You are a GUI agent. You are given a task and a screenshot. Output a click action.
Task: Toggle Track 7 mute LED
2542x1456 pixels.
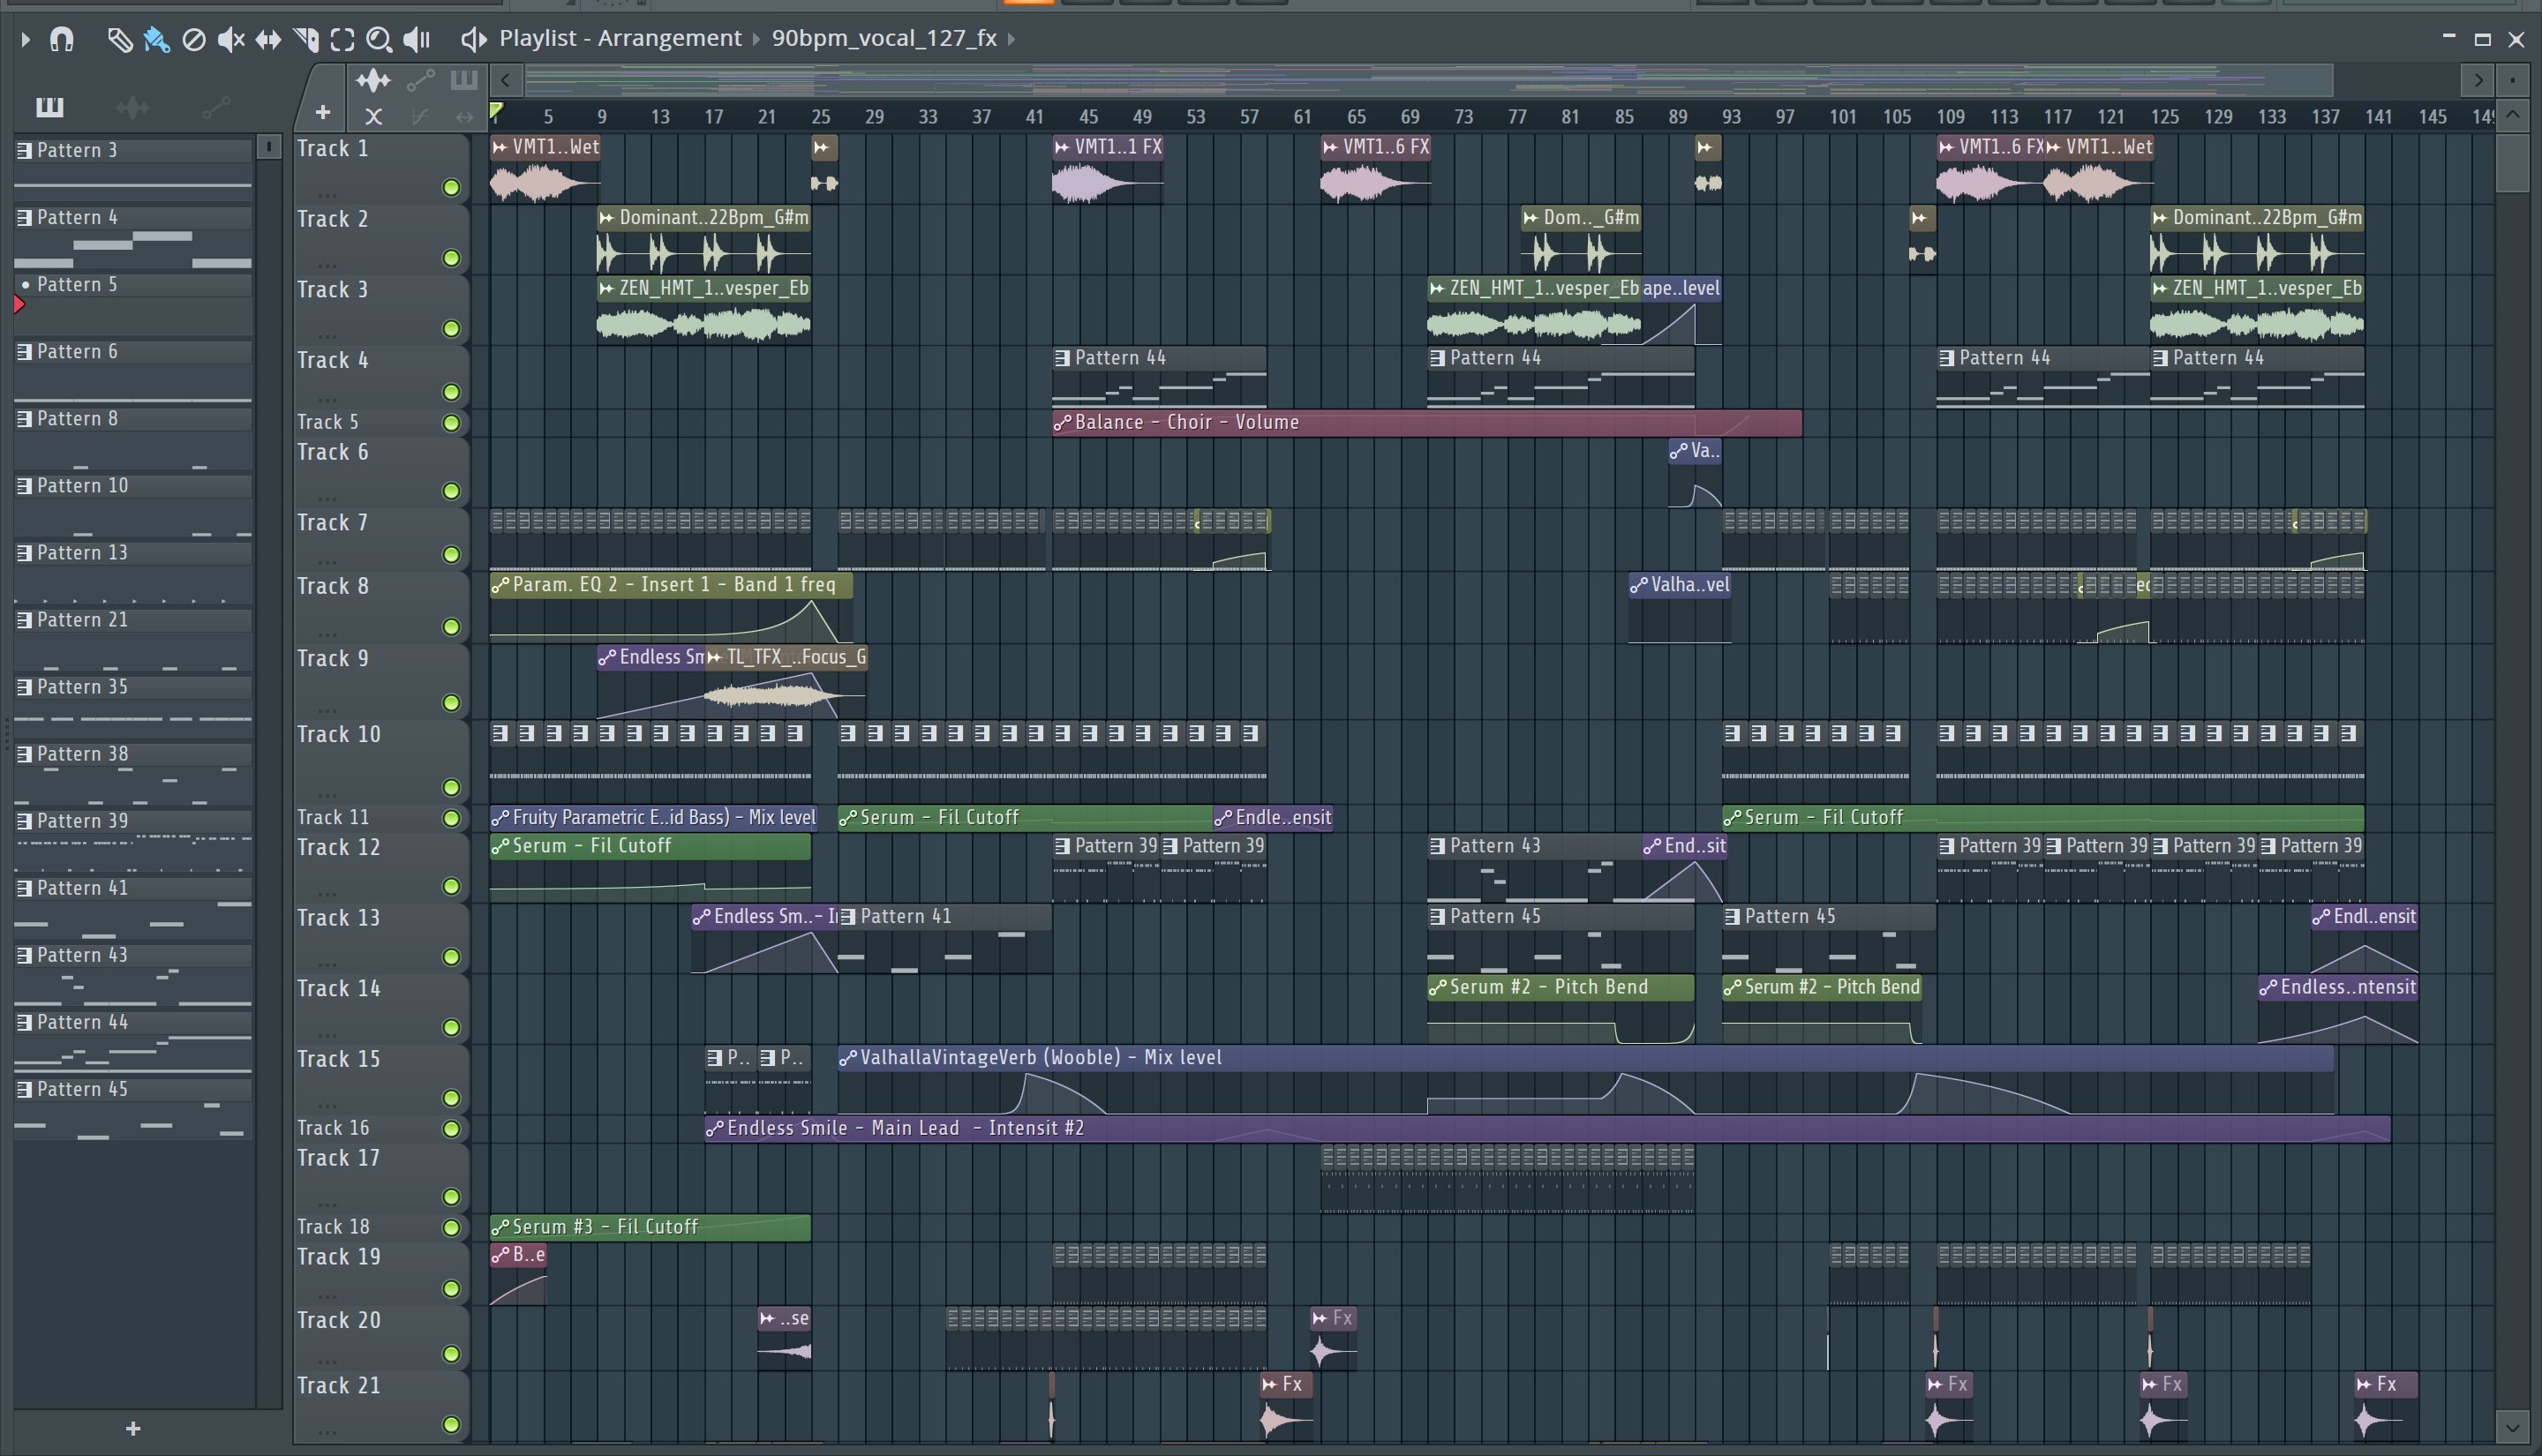tap(451, 554)
